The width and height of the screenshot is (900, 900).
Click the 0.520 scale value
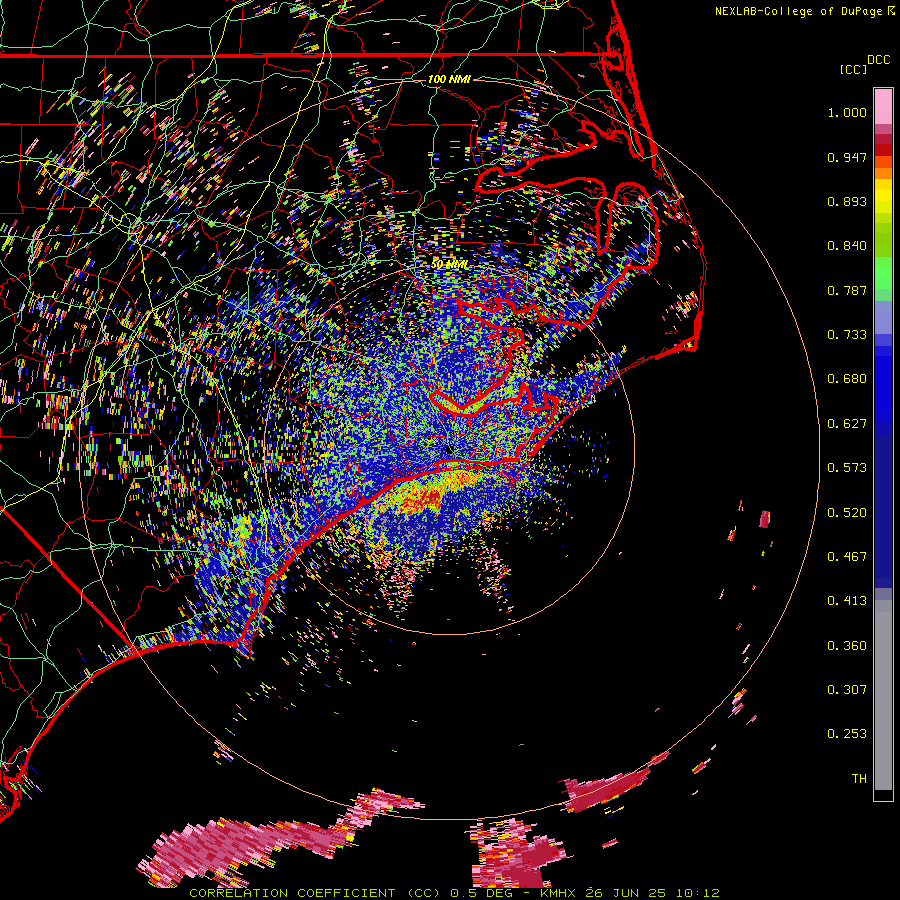click(847, 513)
